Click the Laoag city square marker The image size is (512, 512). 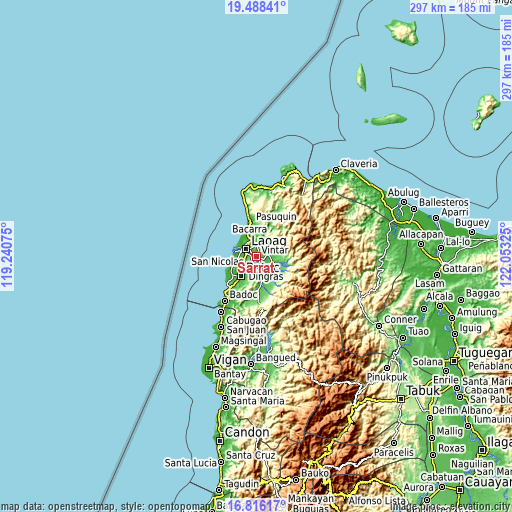[246, 249]
